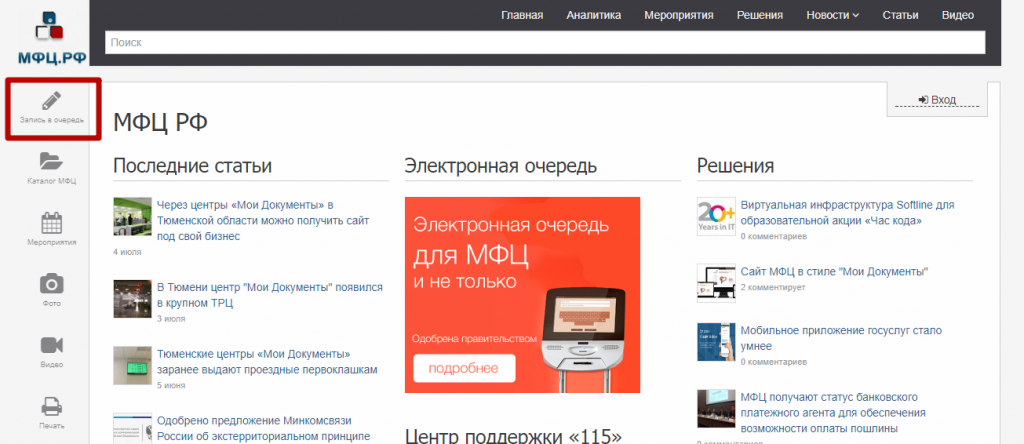Viewport: 1024px width, 444px height.
Task: Select the Фото camera icon
Action: coord(51,284)
